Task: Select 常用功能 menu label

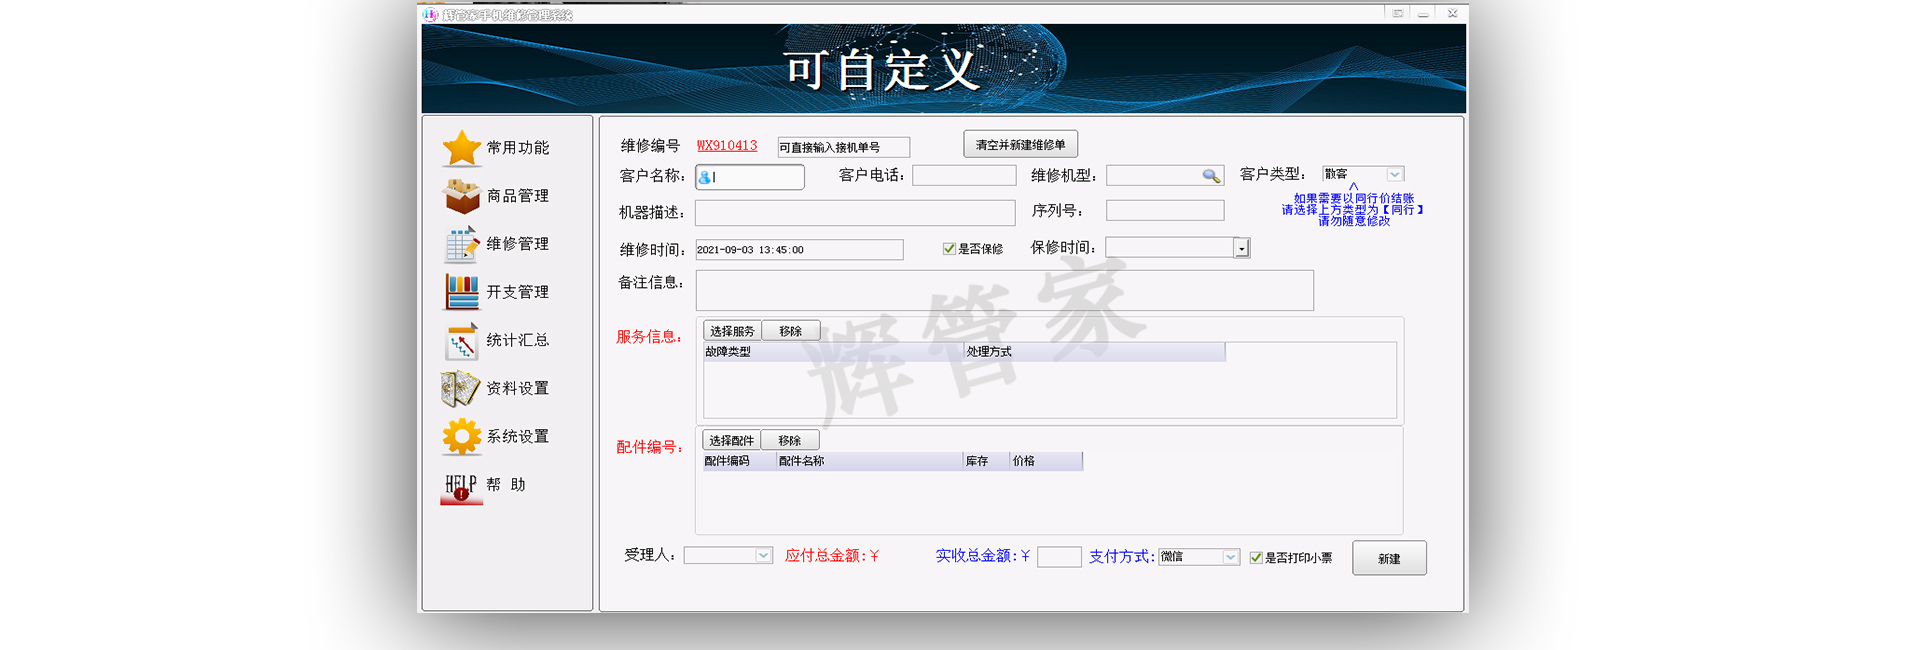Action: 518,148
